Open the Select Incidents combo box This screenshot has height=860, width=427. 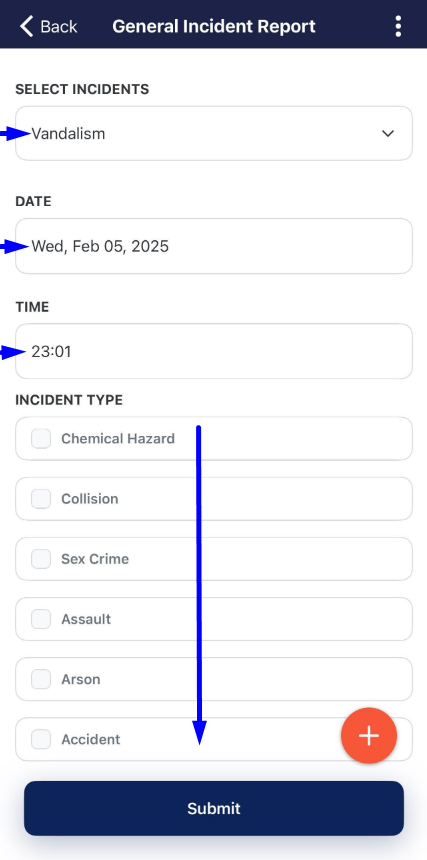[214, 133]
